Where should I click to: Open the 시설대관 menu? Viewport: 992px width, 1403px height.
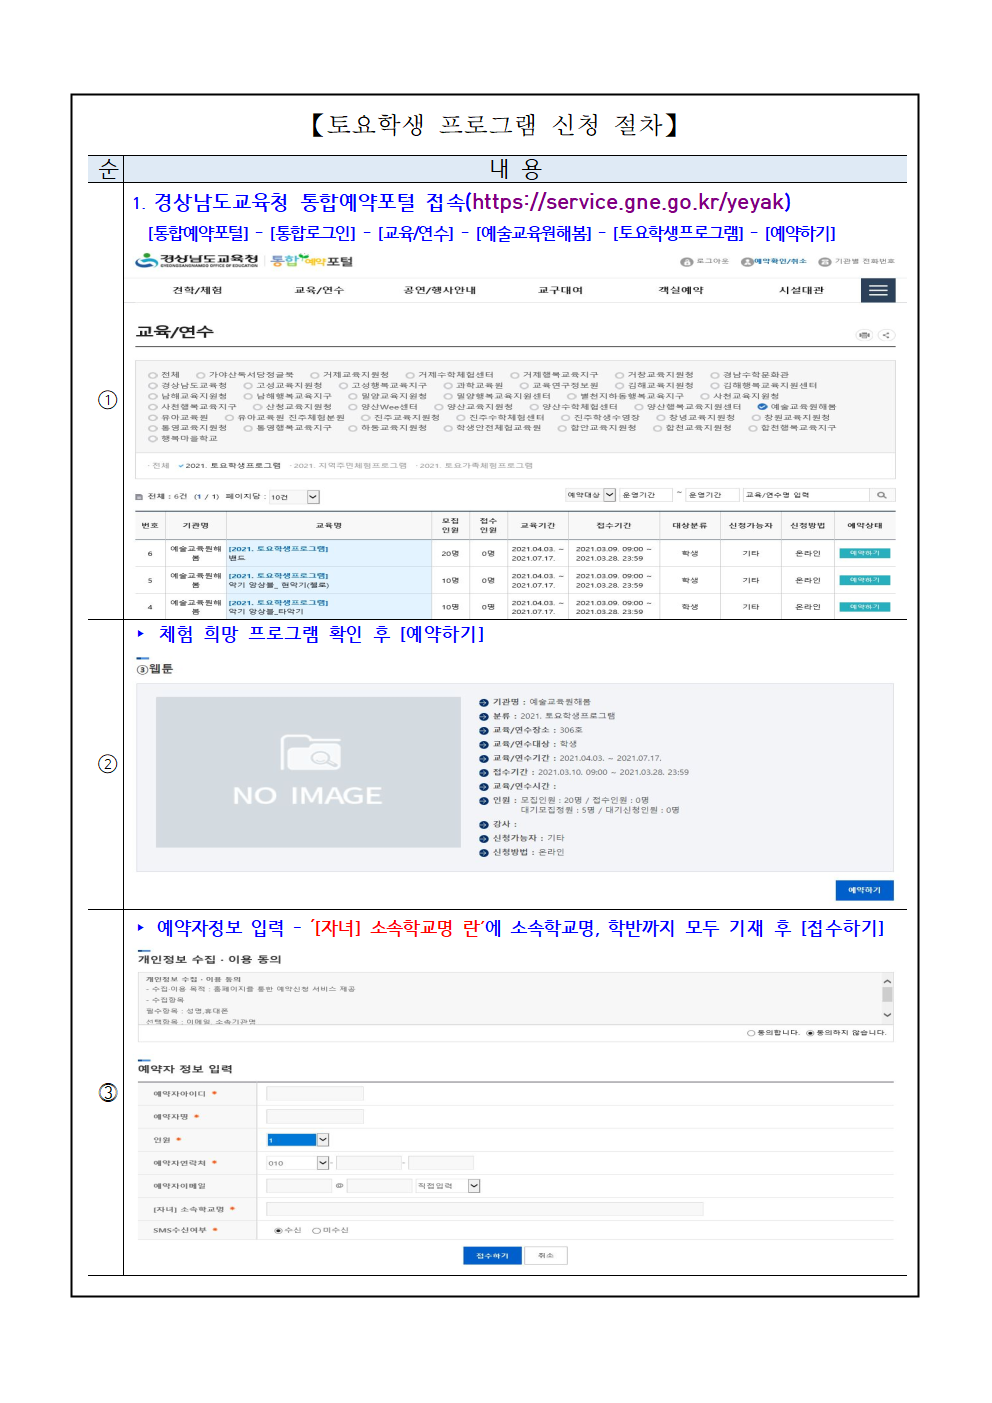tap(802, 290)
